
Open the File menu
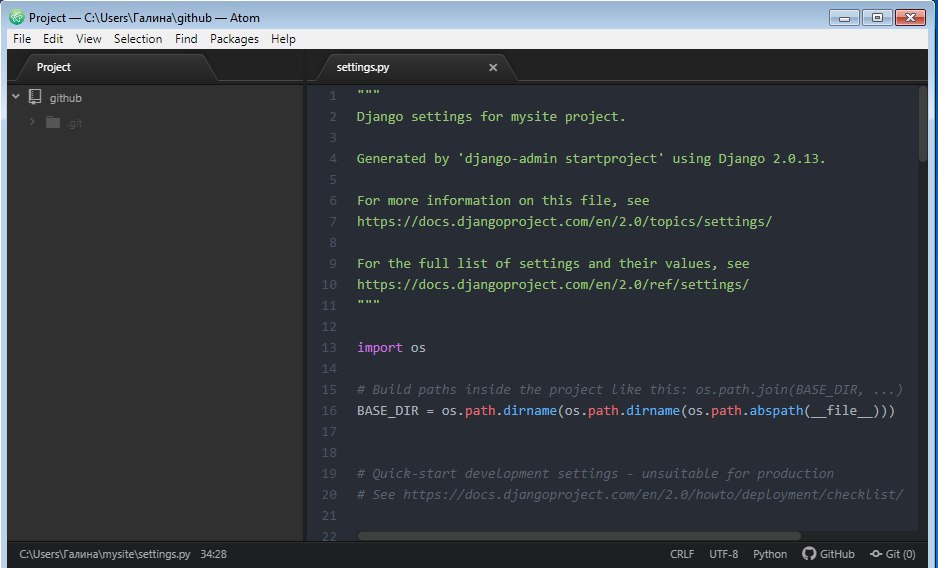click(22, 39)
